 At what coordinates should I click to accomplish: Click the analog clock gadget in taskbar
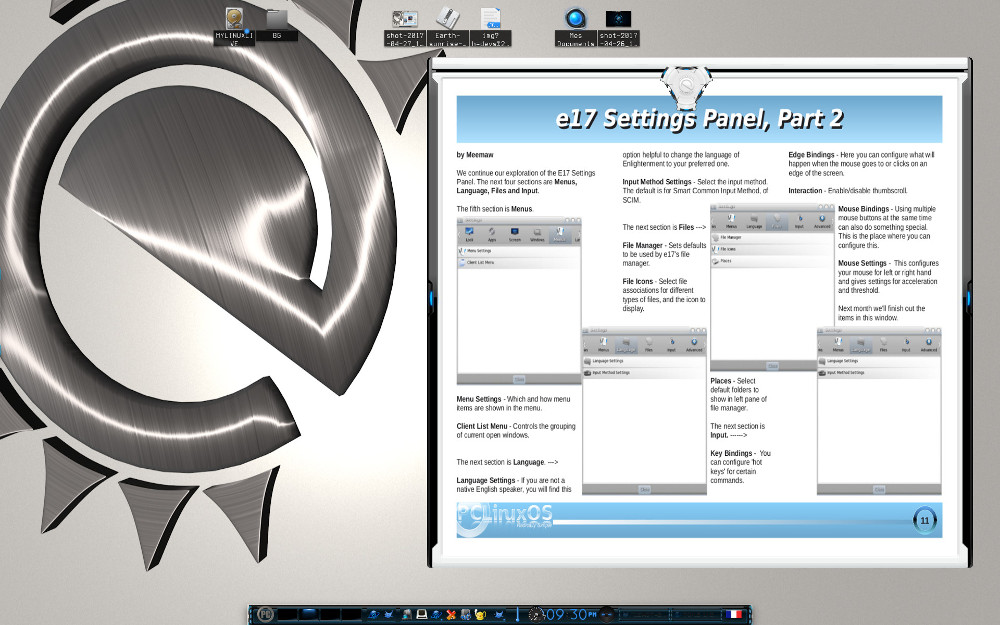point(536,614)
